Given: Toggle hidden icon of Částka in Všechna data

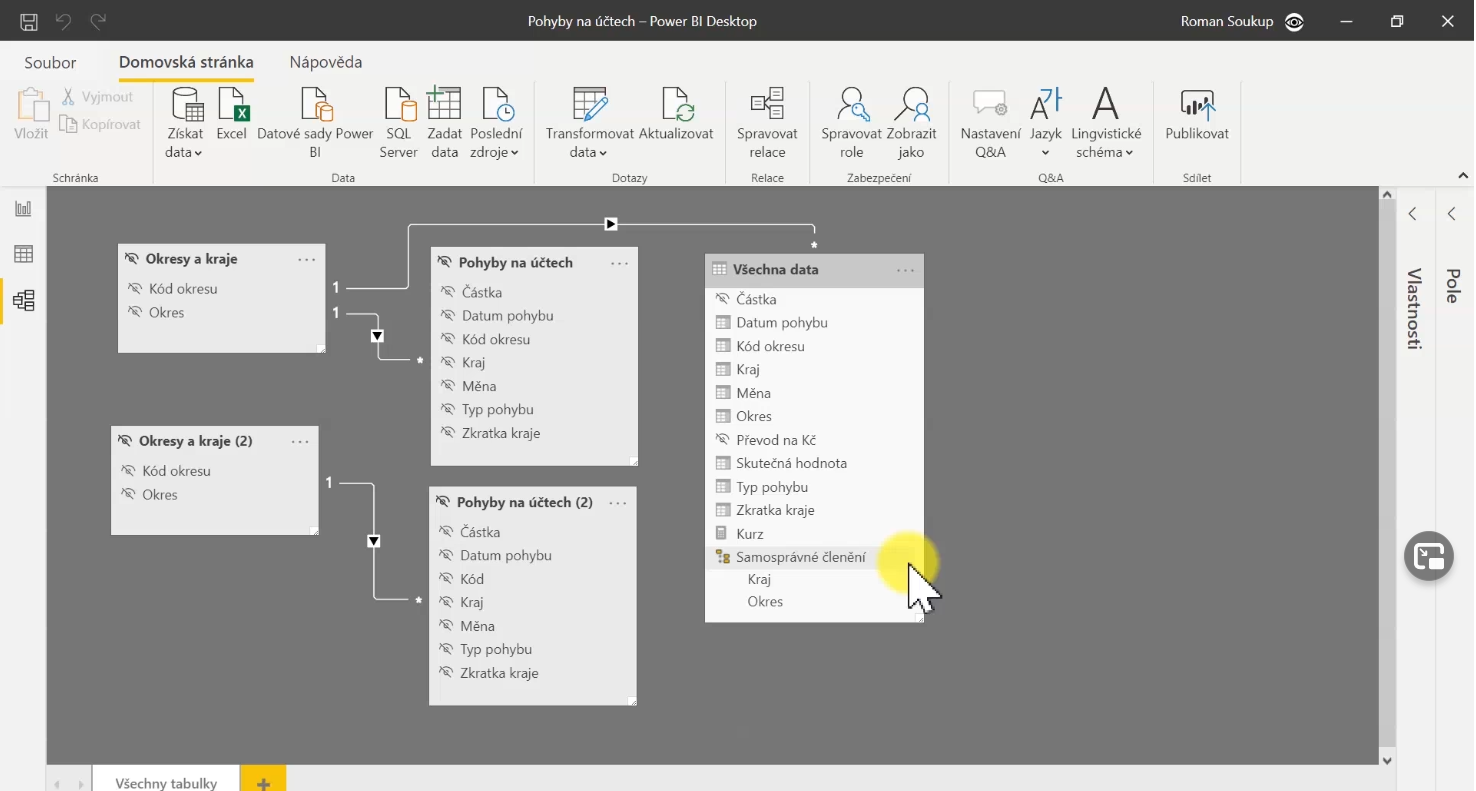Looking at the screenshot, I should click(x=723, y=299).
